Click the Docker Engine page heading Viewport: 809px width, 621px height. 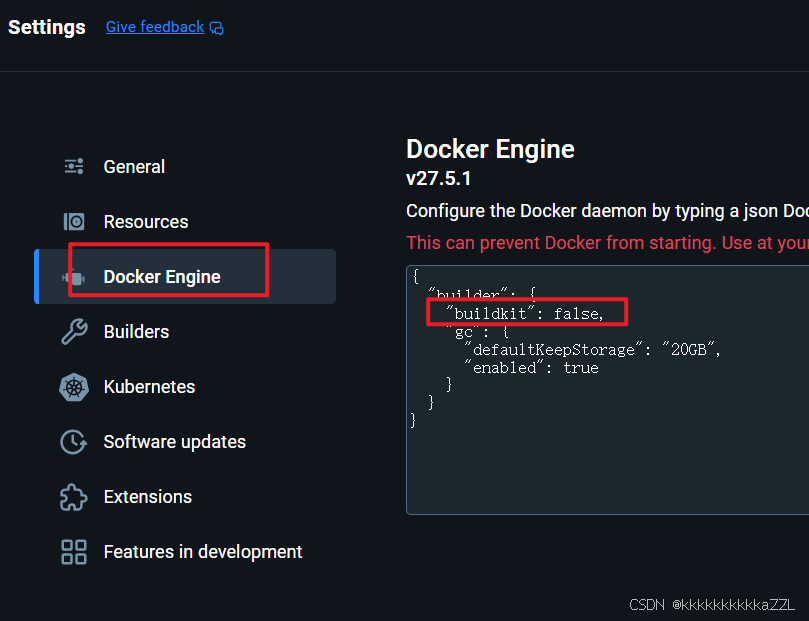[x=490, y=150]
